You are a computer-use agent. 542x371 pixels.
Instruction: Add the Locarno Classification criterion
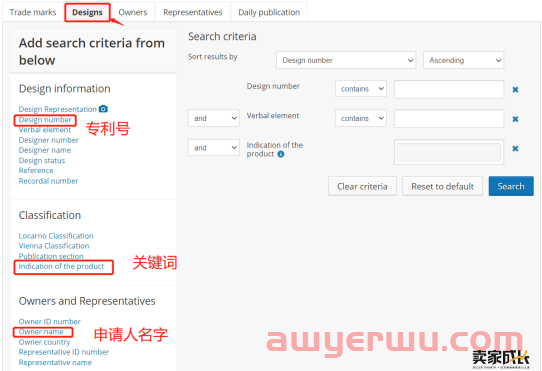pyautogui.click(x=56, y=236)
